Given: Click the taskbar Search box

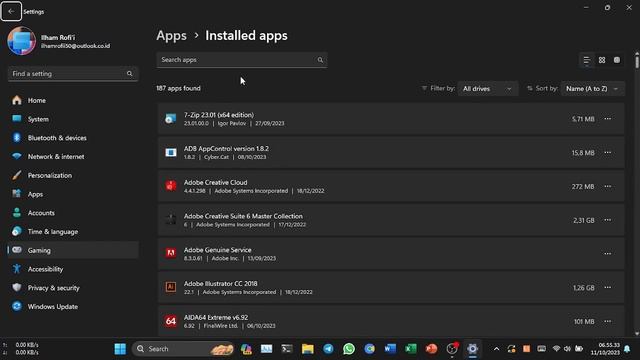Looking at the screenshot, I should (183, 349).
